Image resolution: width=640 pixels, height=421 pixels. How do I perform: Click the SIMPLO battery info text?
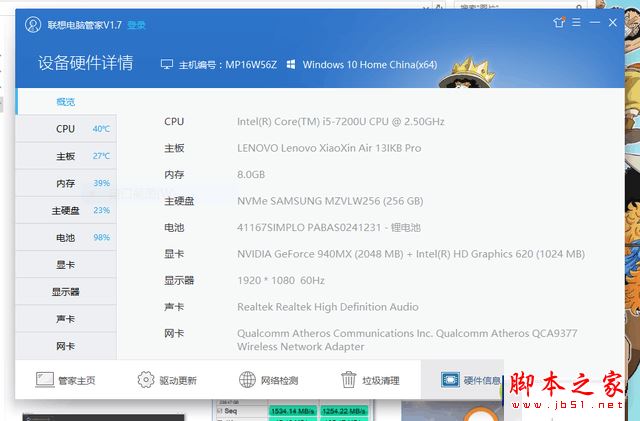coord(329,227)
